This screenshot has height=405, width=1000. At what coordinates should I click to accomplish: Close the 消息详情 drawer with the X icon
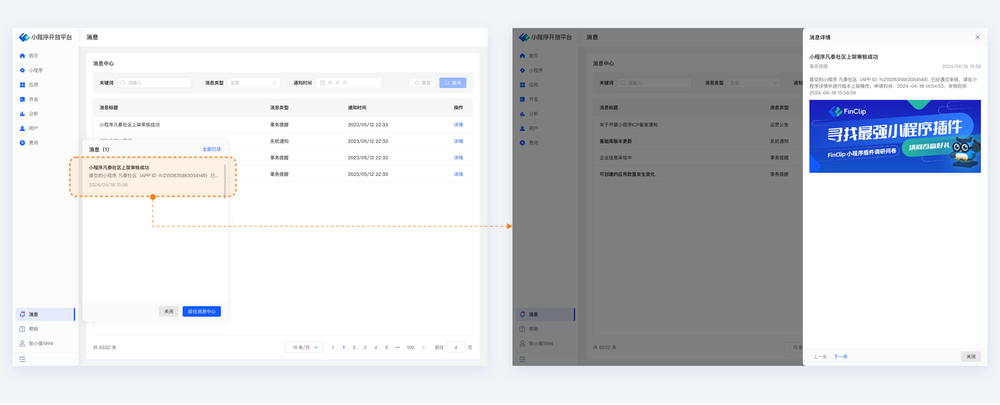coord(977,38)
